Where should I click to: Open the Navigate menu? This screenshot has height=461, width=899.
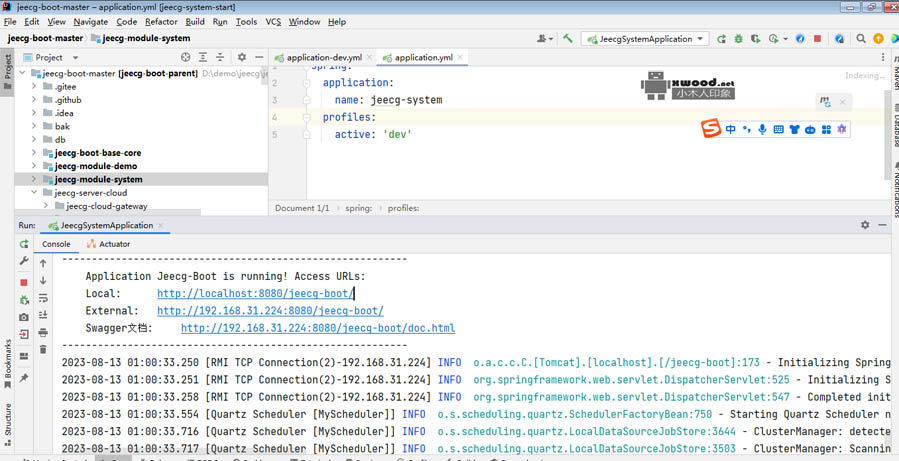pyautogui.click(x=91, y=22)
